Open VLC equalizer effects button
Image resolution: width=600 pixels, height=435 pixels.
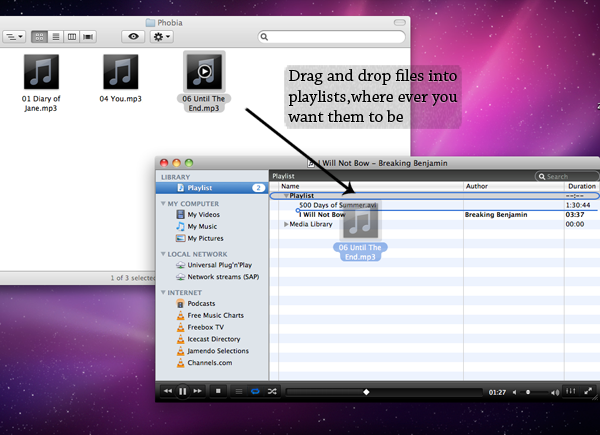[x=572, y=391]
